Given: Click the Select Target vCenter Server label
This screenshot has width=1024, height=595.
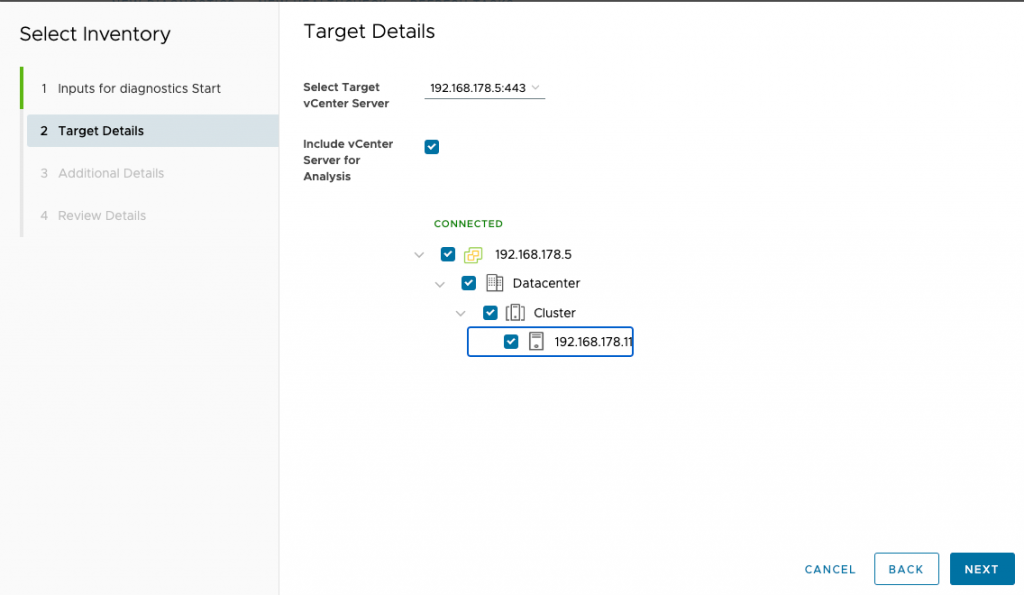Looking at the screenshot, I should 346,95.
